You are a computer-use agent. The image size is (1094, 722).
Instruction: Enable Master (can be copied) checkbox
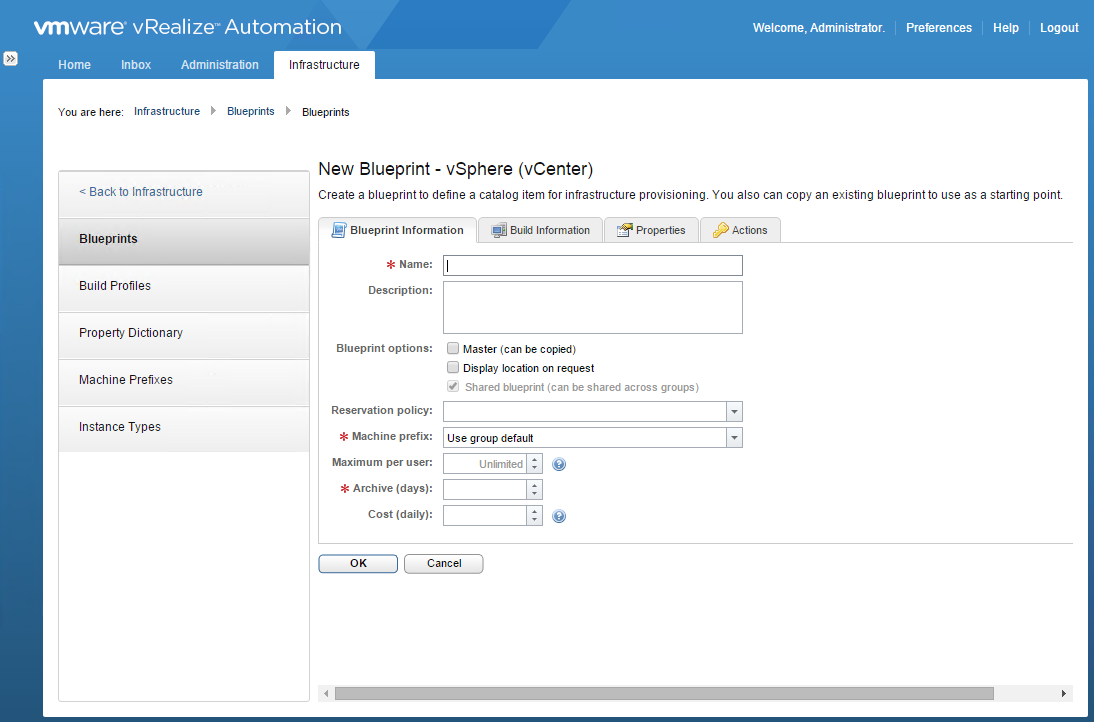click(453, 348)
